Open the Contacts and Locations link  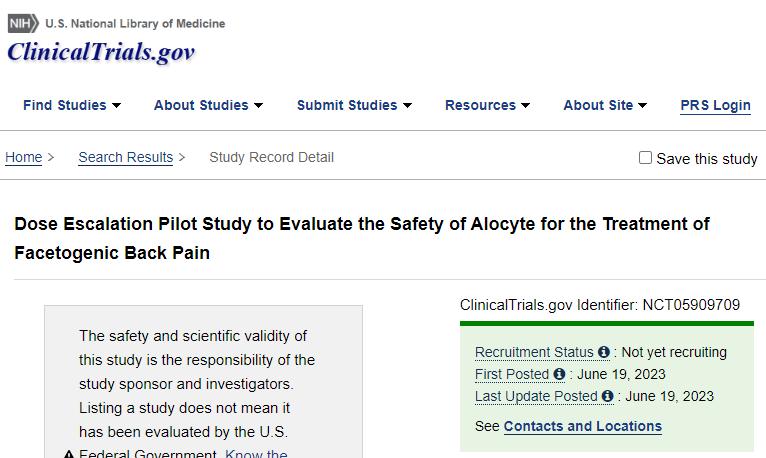point(583,426)
